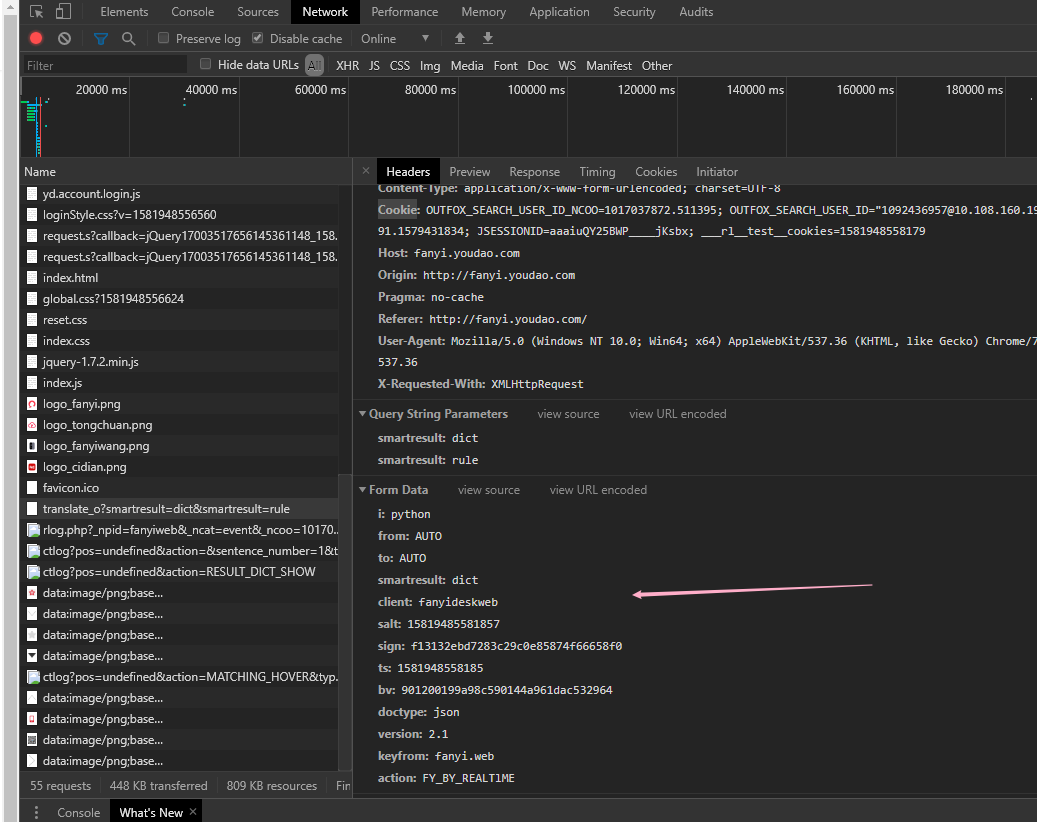Select the ctlog MATCHING_HOVER request
This screenshot has height=822, width=1037.
point(179,677)
